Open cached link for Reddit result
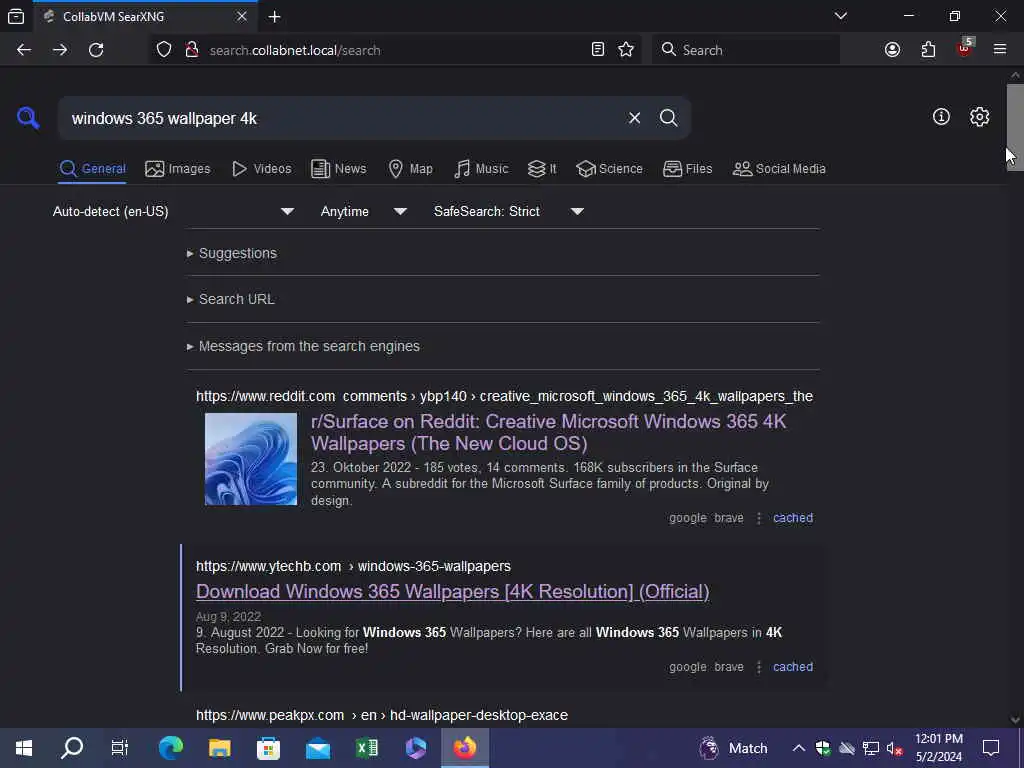 point(793,518)
